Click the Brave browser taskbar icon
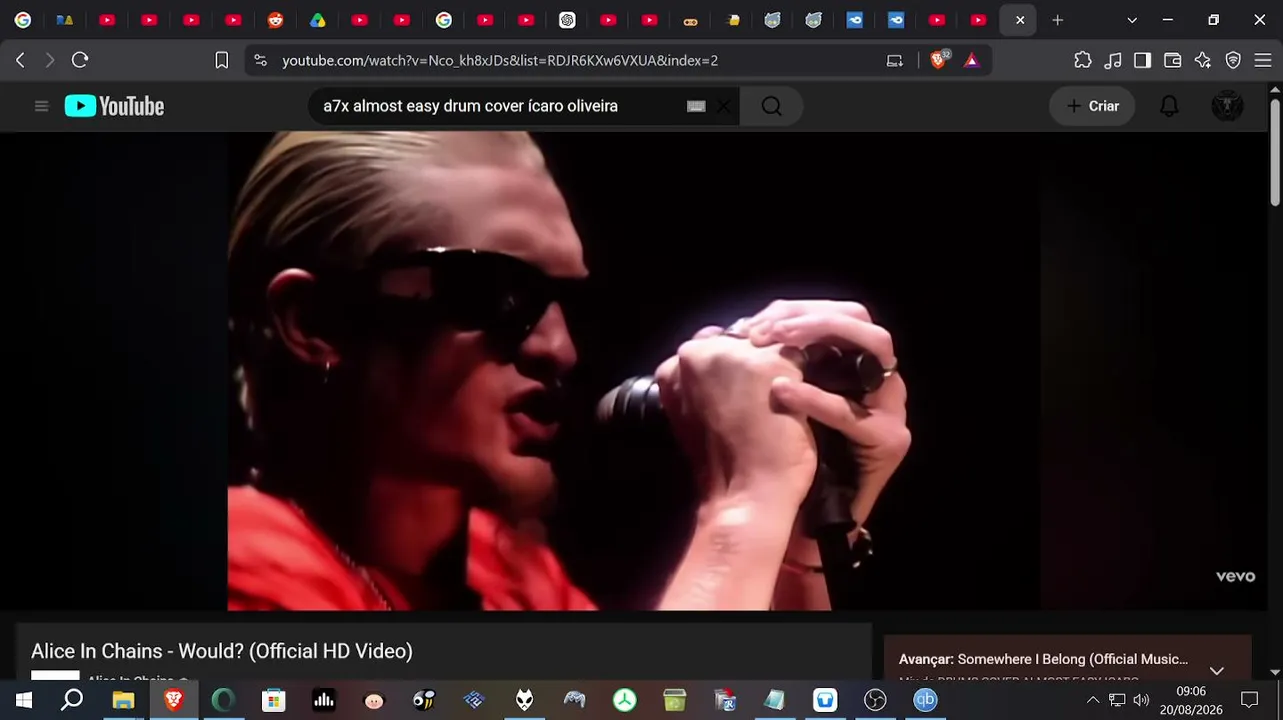The height and width of the screenshot is (720, 1283). click(174, 700)
